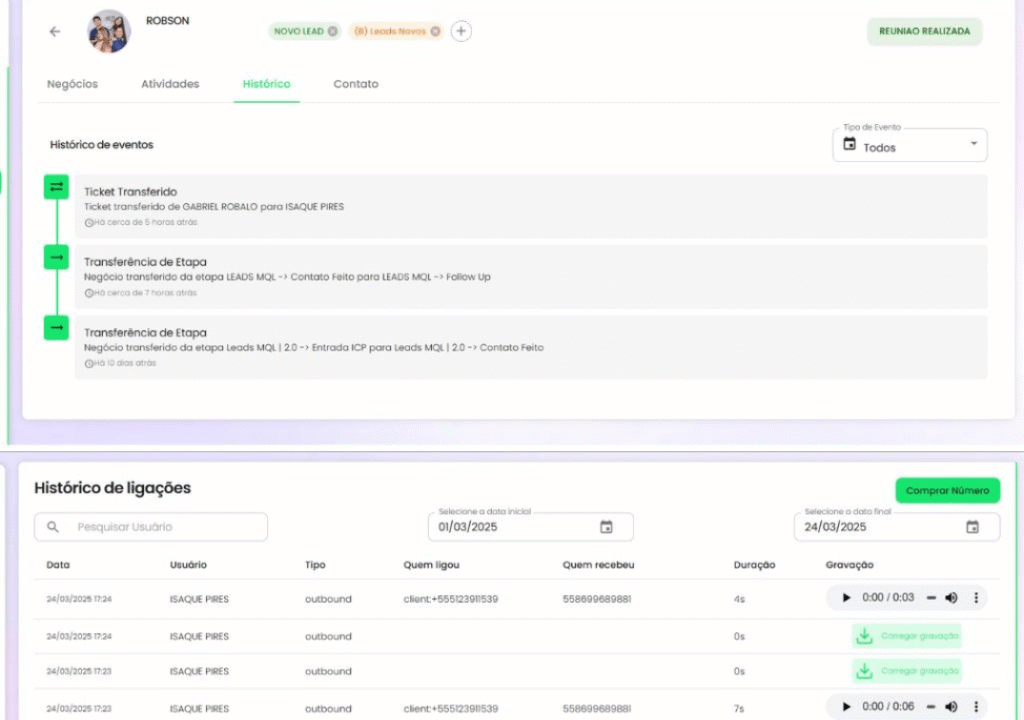Click the REUNIAO REALIZADA button
Viewport: 1024px width, 720px height.
click(x=924, y=31)
